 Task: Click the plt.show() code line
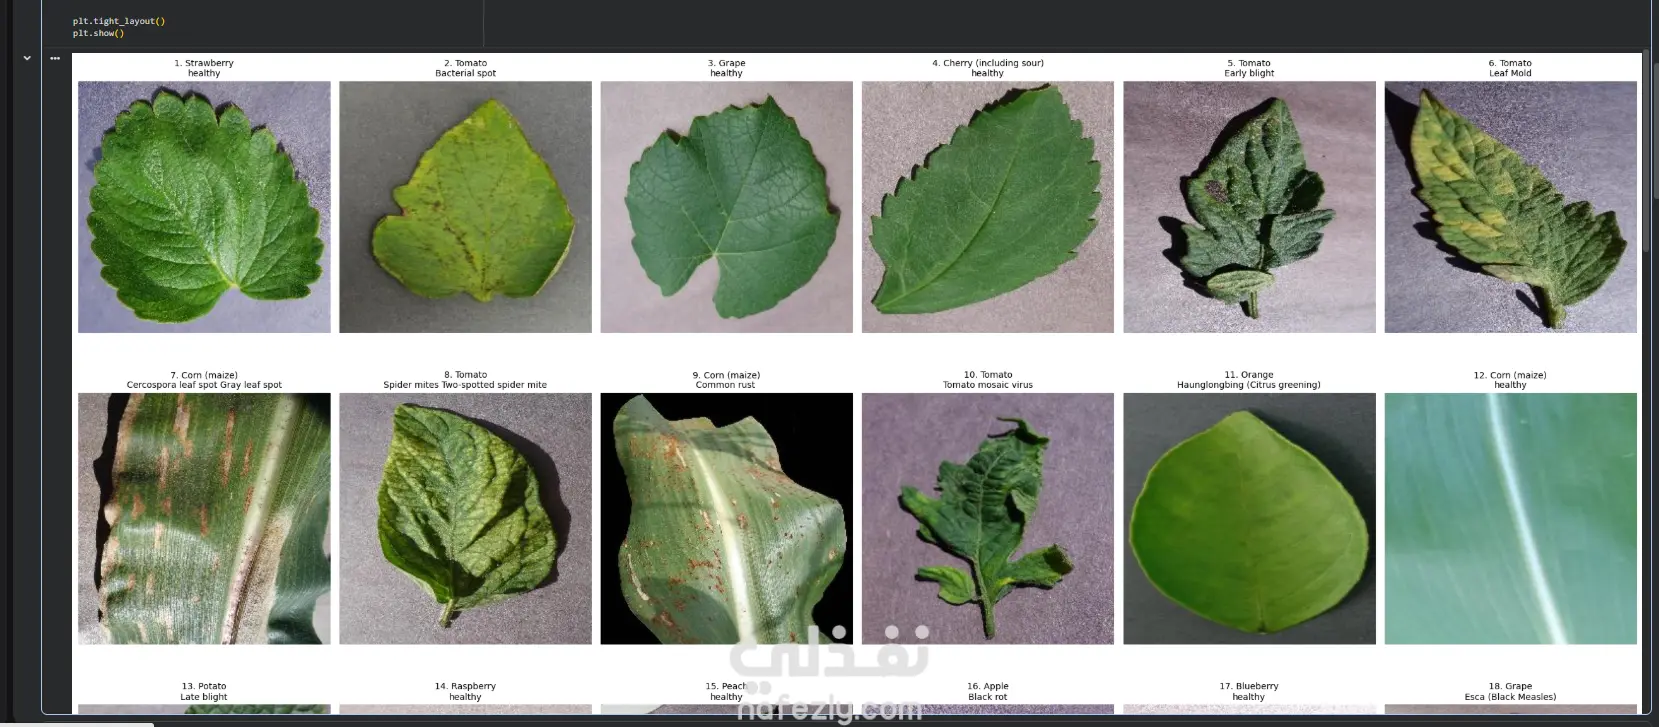point(98,33)
